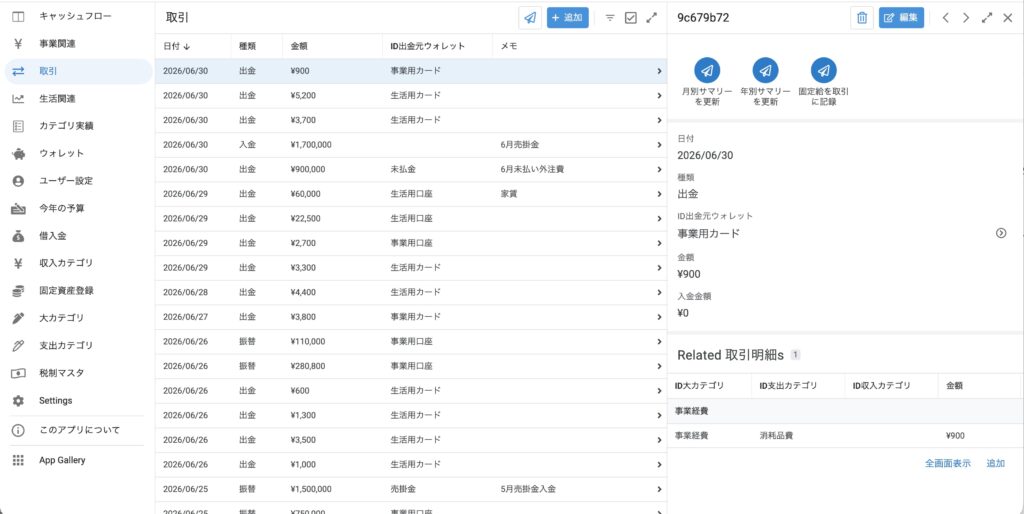
Task: Click the 追加 button in 取引 header
Action: click(568, 18)
